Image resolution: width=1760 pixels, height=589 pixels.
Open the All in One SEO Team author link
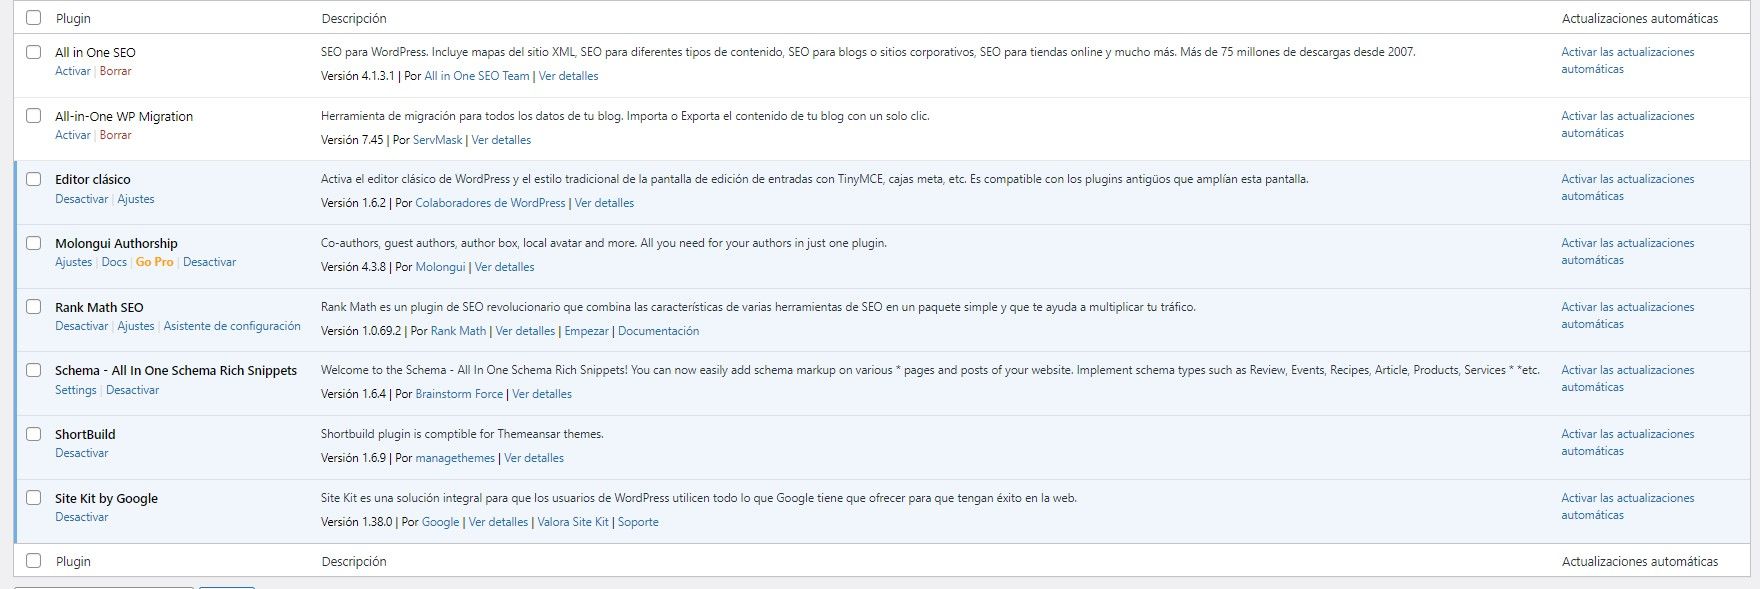point(477,76)
